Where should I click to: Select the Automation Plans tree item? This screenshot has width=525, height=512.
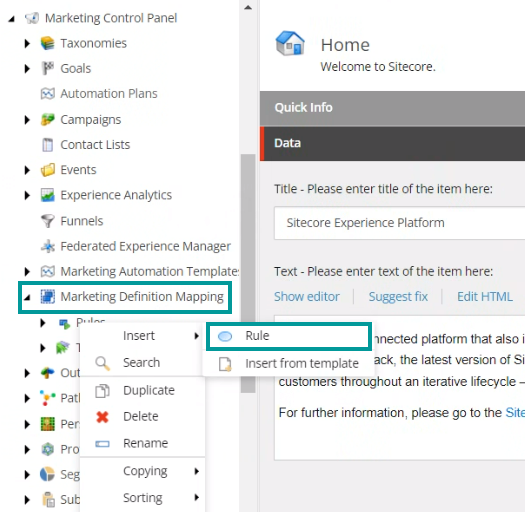[x=108, y=93]
